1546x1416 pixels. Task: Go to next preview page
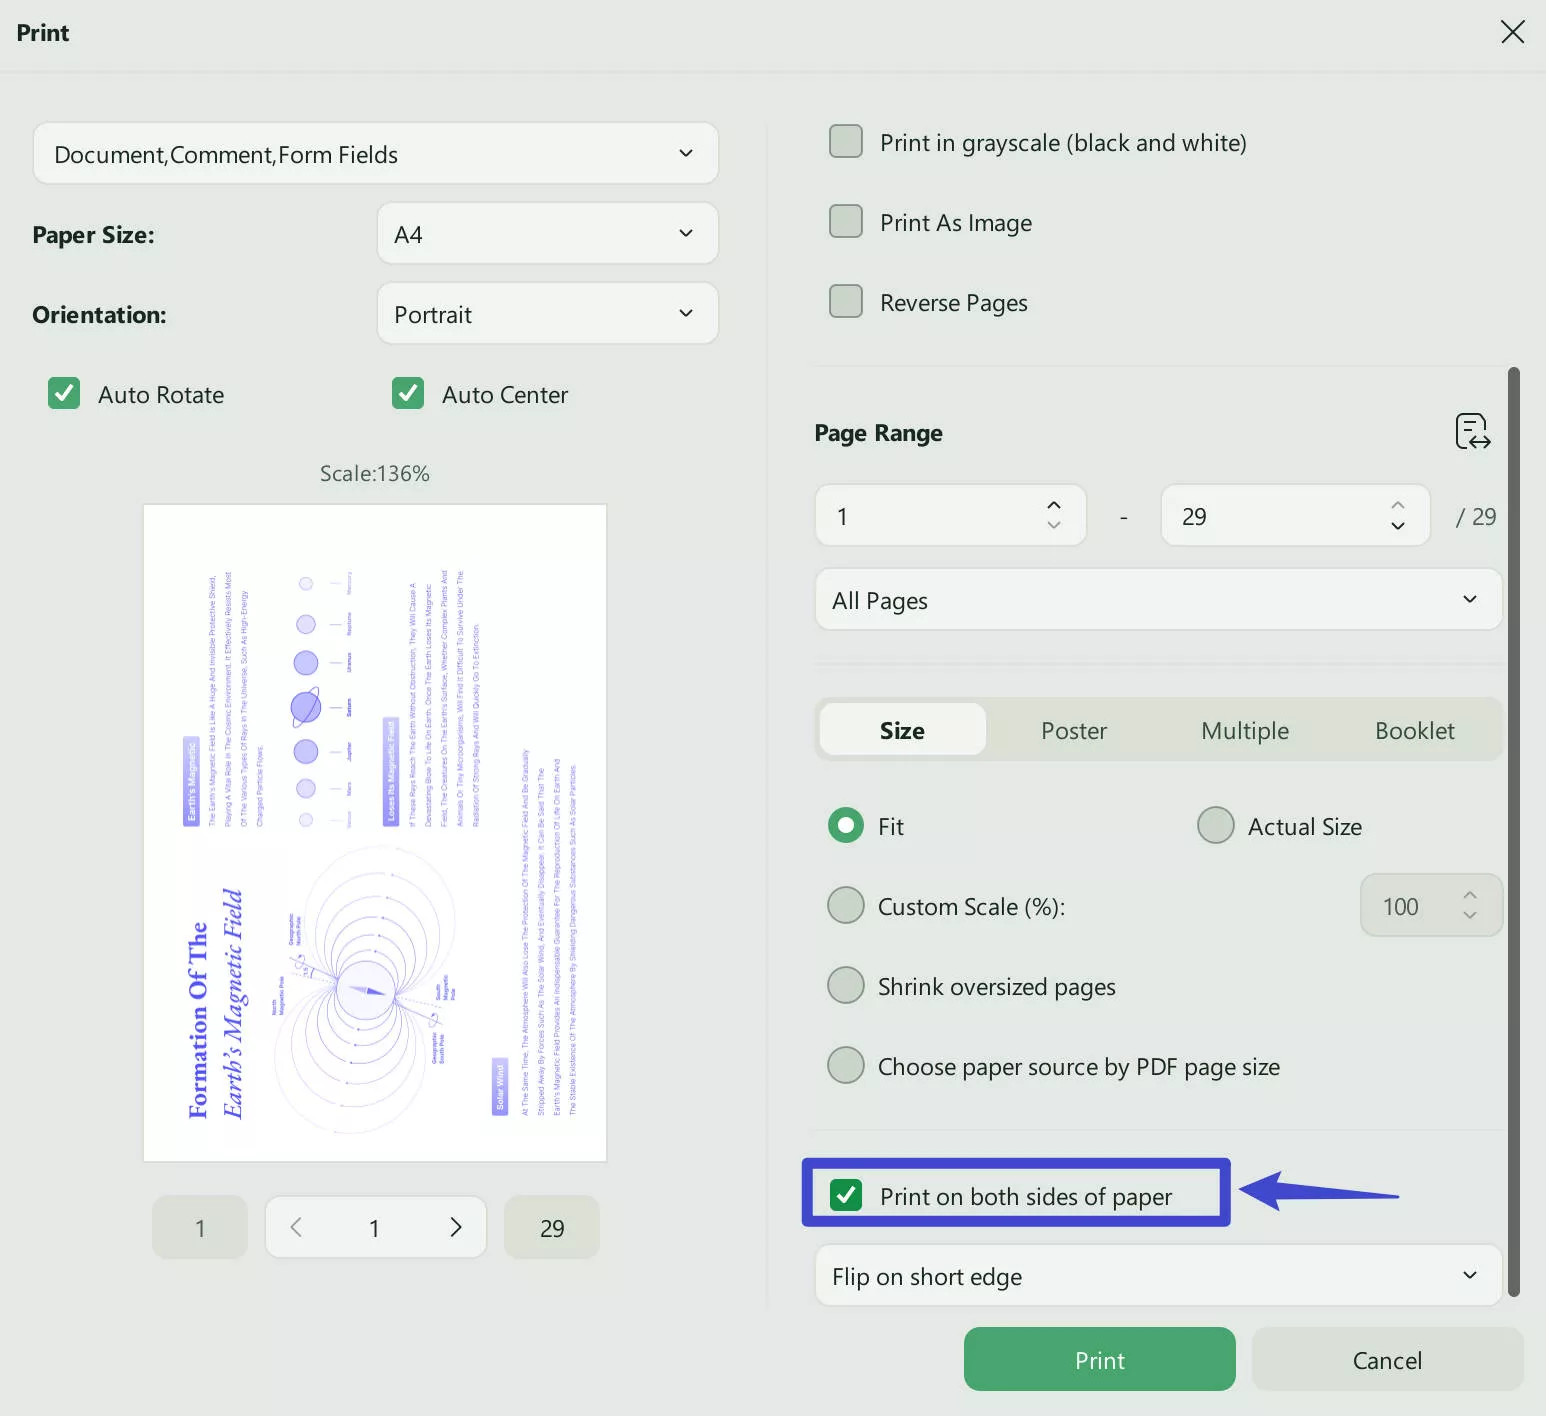pos(455,1227)
